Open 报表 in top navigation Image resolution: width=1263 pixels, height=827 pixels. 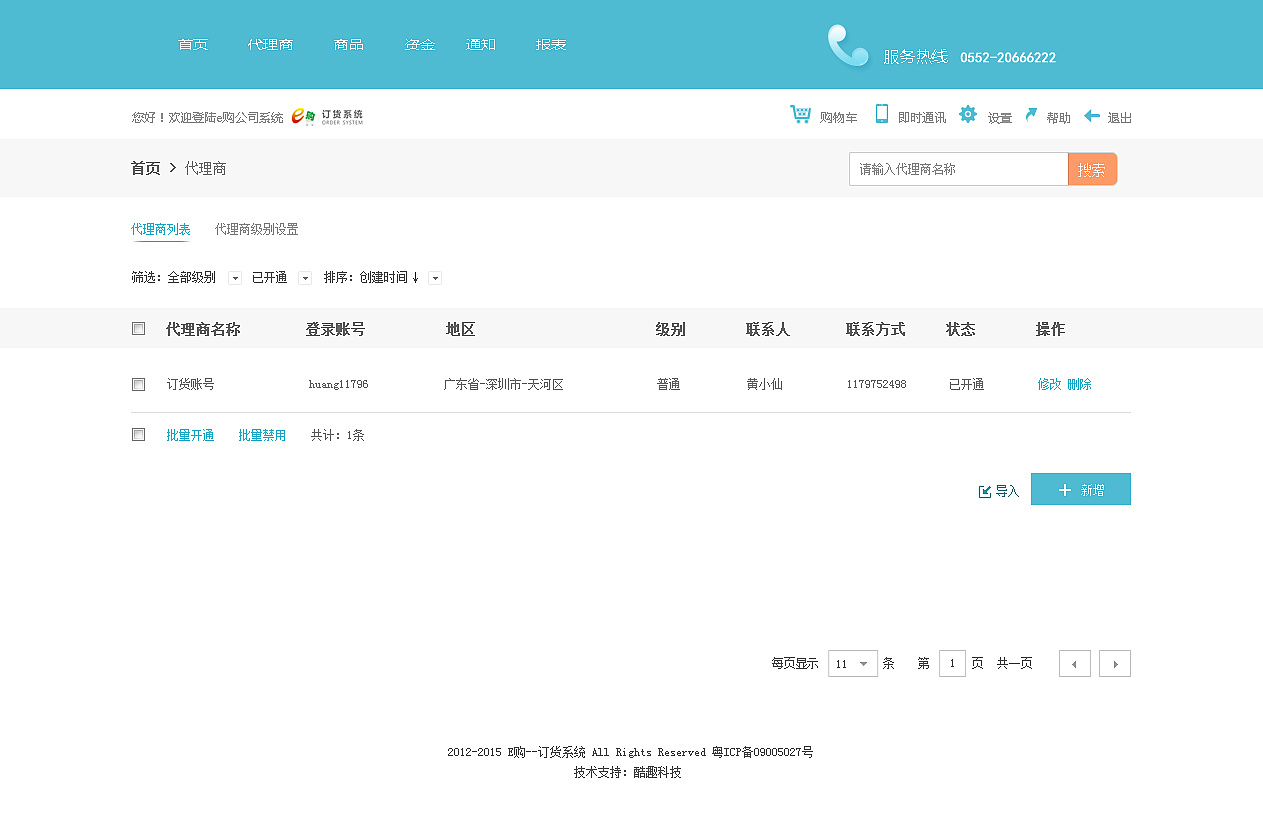pos(551,45)
